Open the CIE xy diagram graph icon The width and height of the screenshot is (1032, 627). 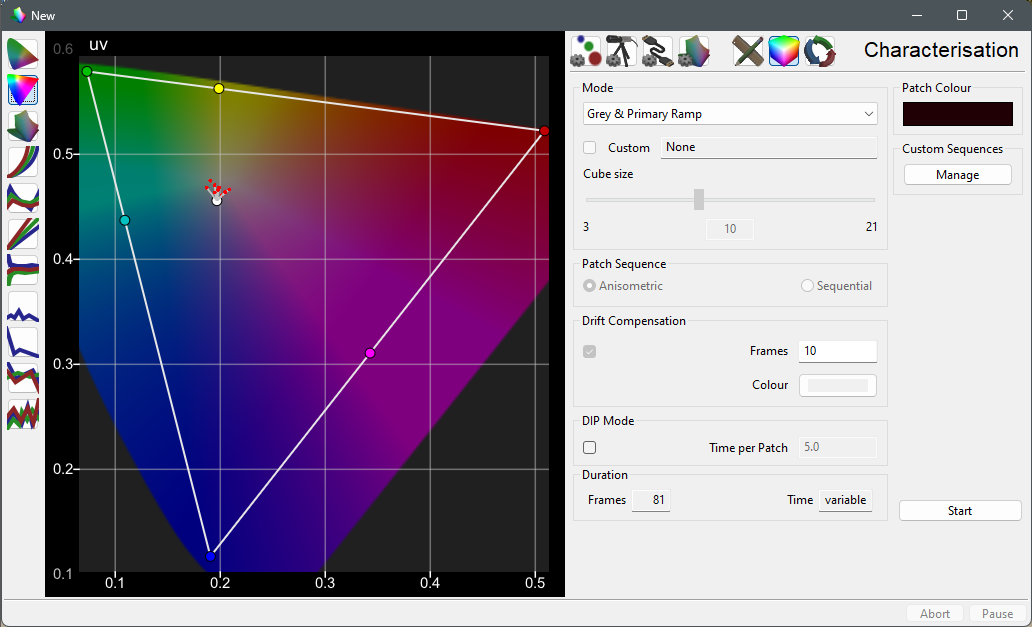pyautogui.click(x=22, y=54)
